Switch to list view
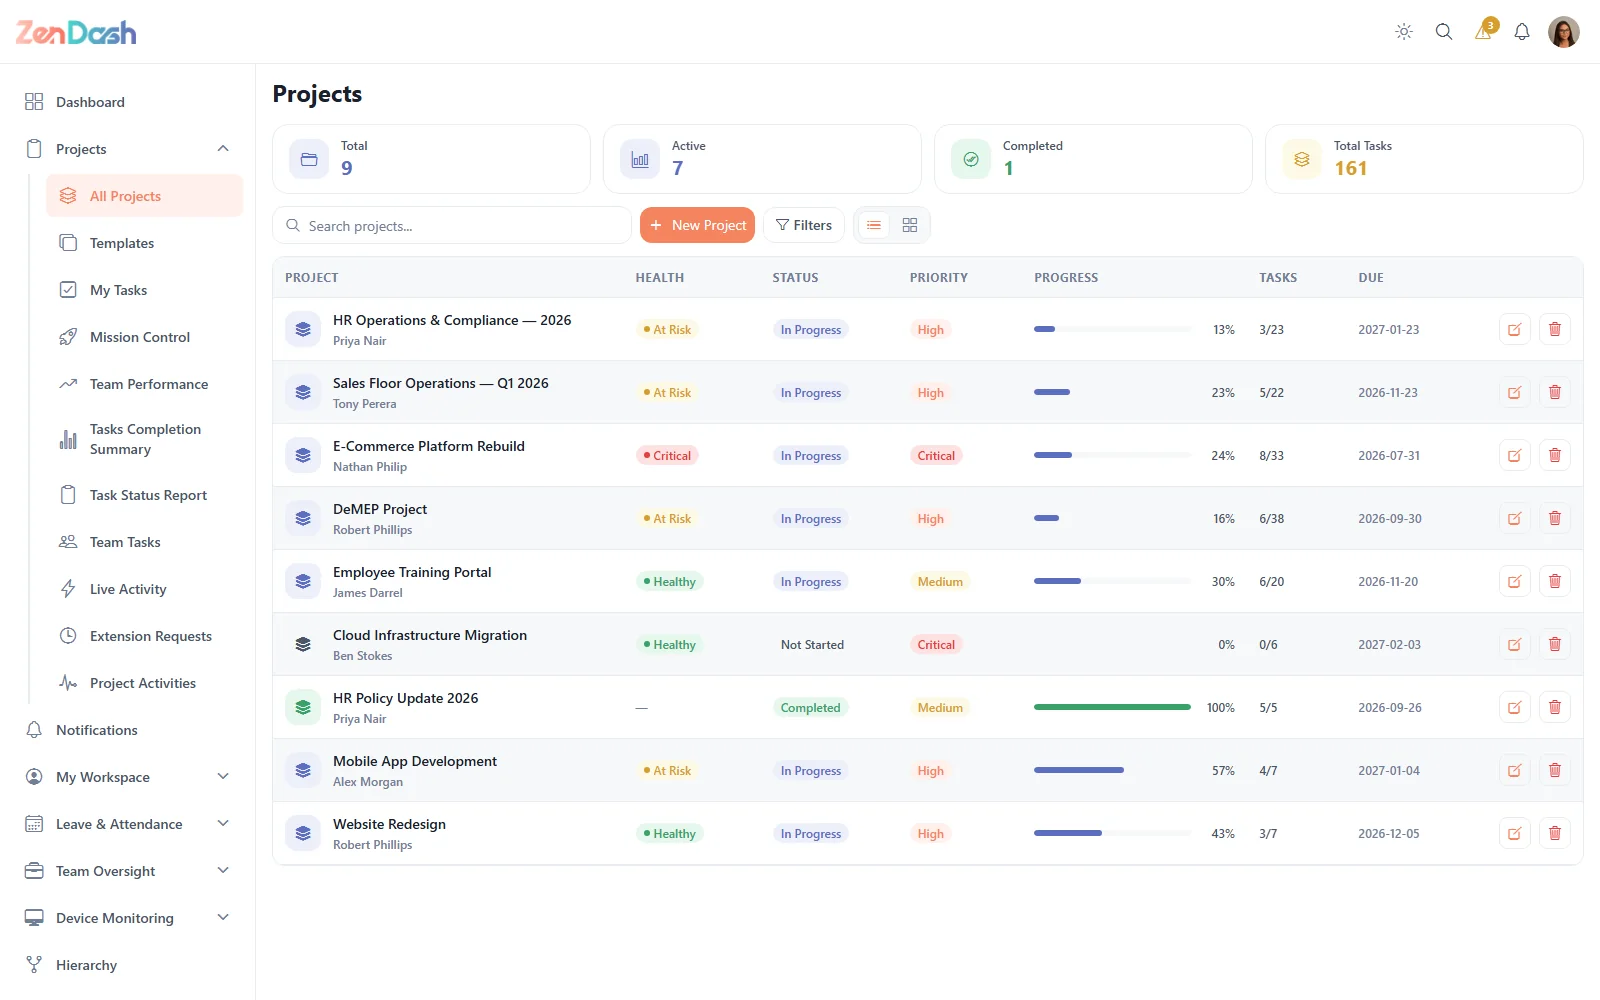The width and height of the screenshot is (1600, 1000). tap(874, 225)
